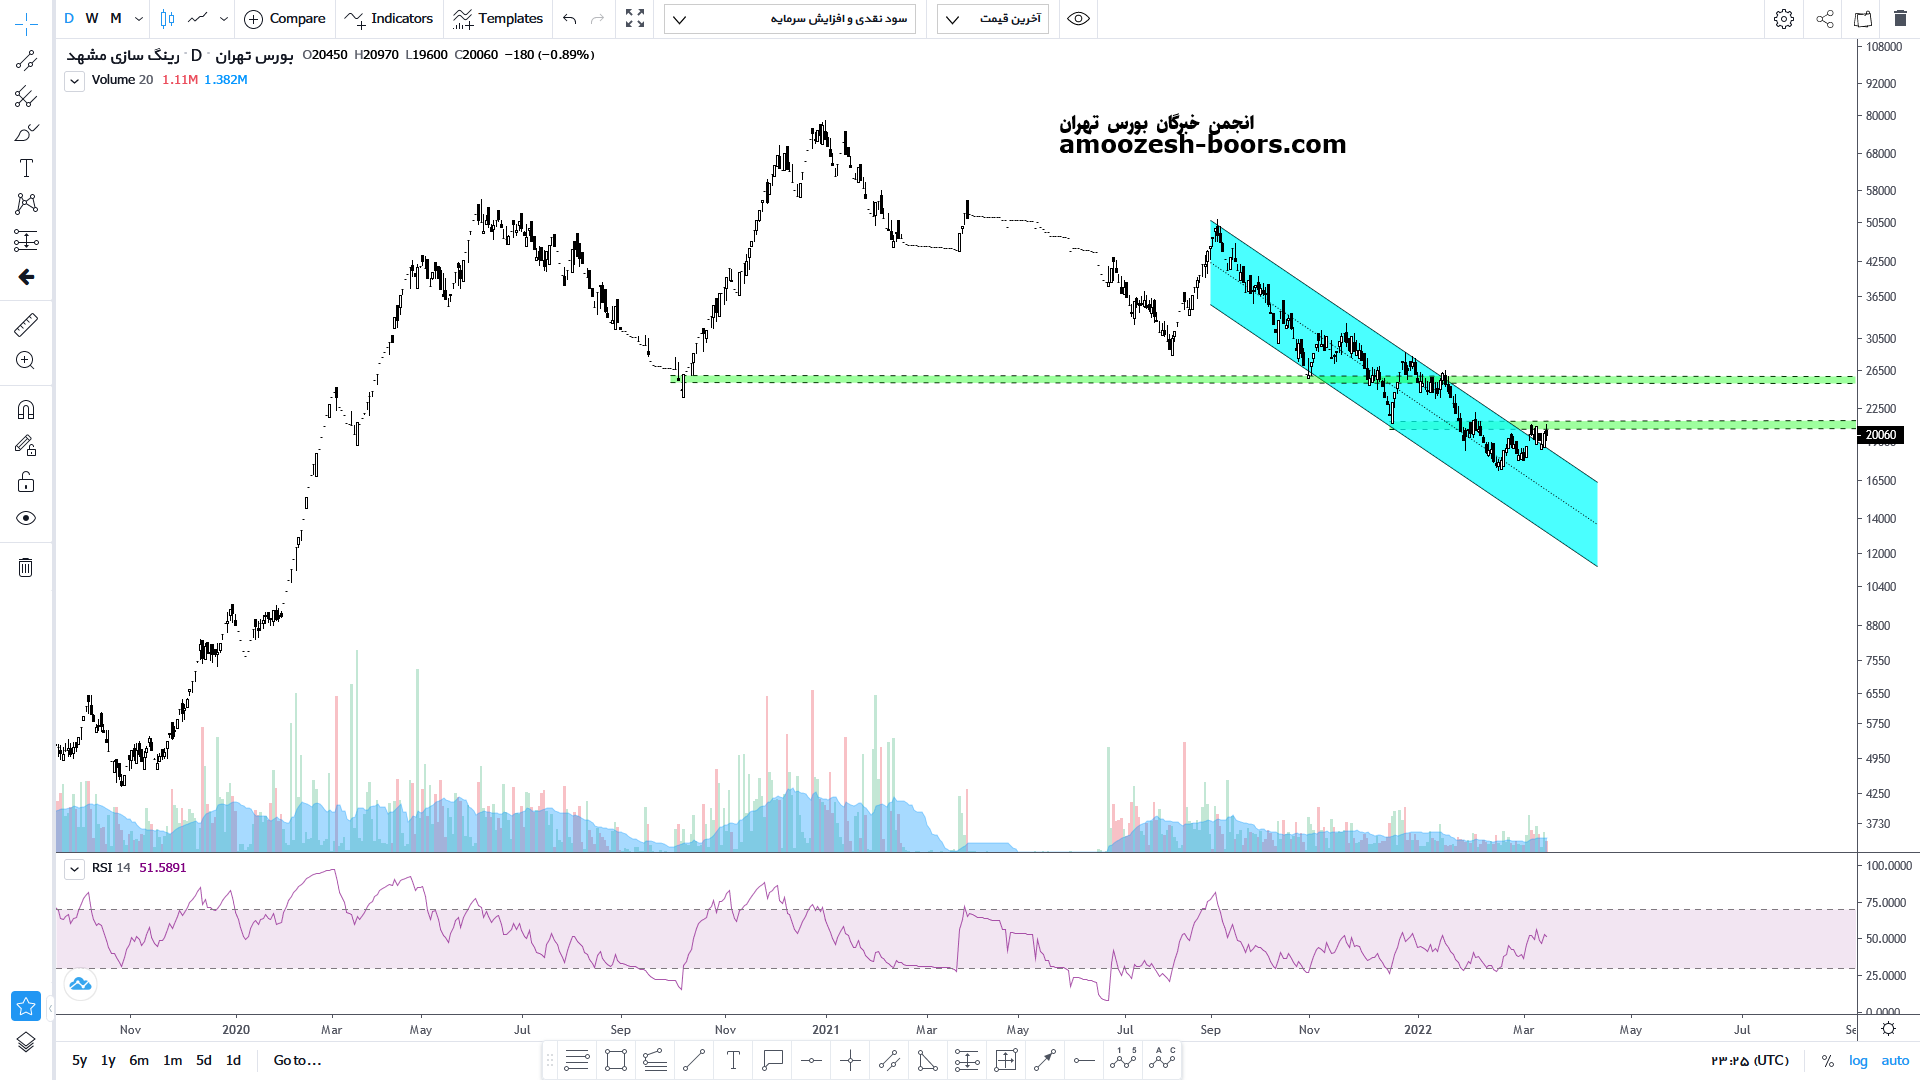Click the zoom in magnifier tool
1920x1080 pixels.
(26, 361)
